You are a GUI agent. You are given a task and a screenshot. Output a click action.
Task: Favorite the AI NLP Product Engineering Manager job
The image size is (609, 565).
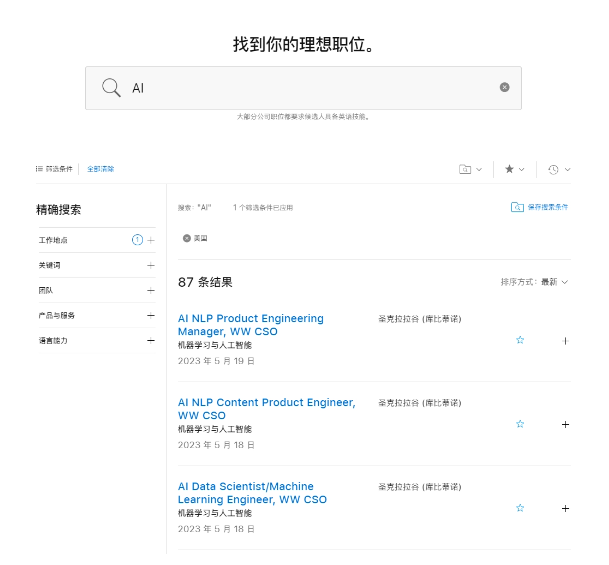pos(520,340)
